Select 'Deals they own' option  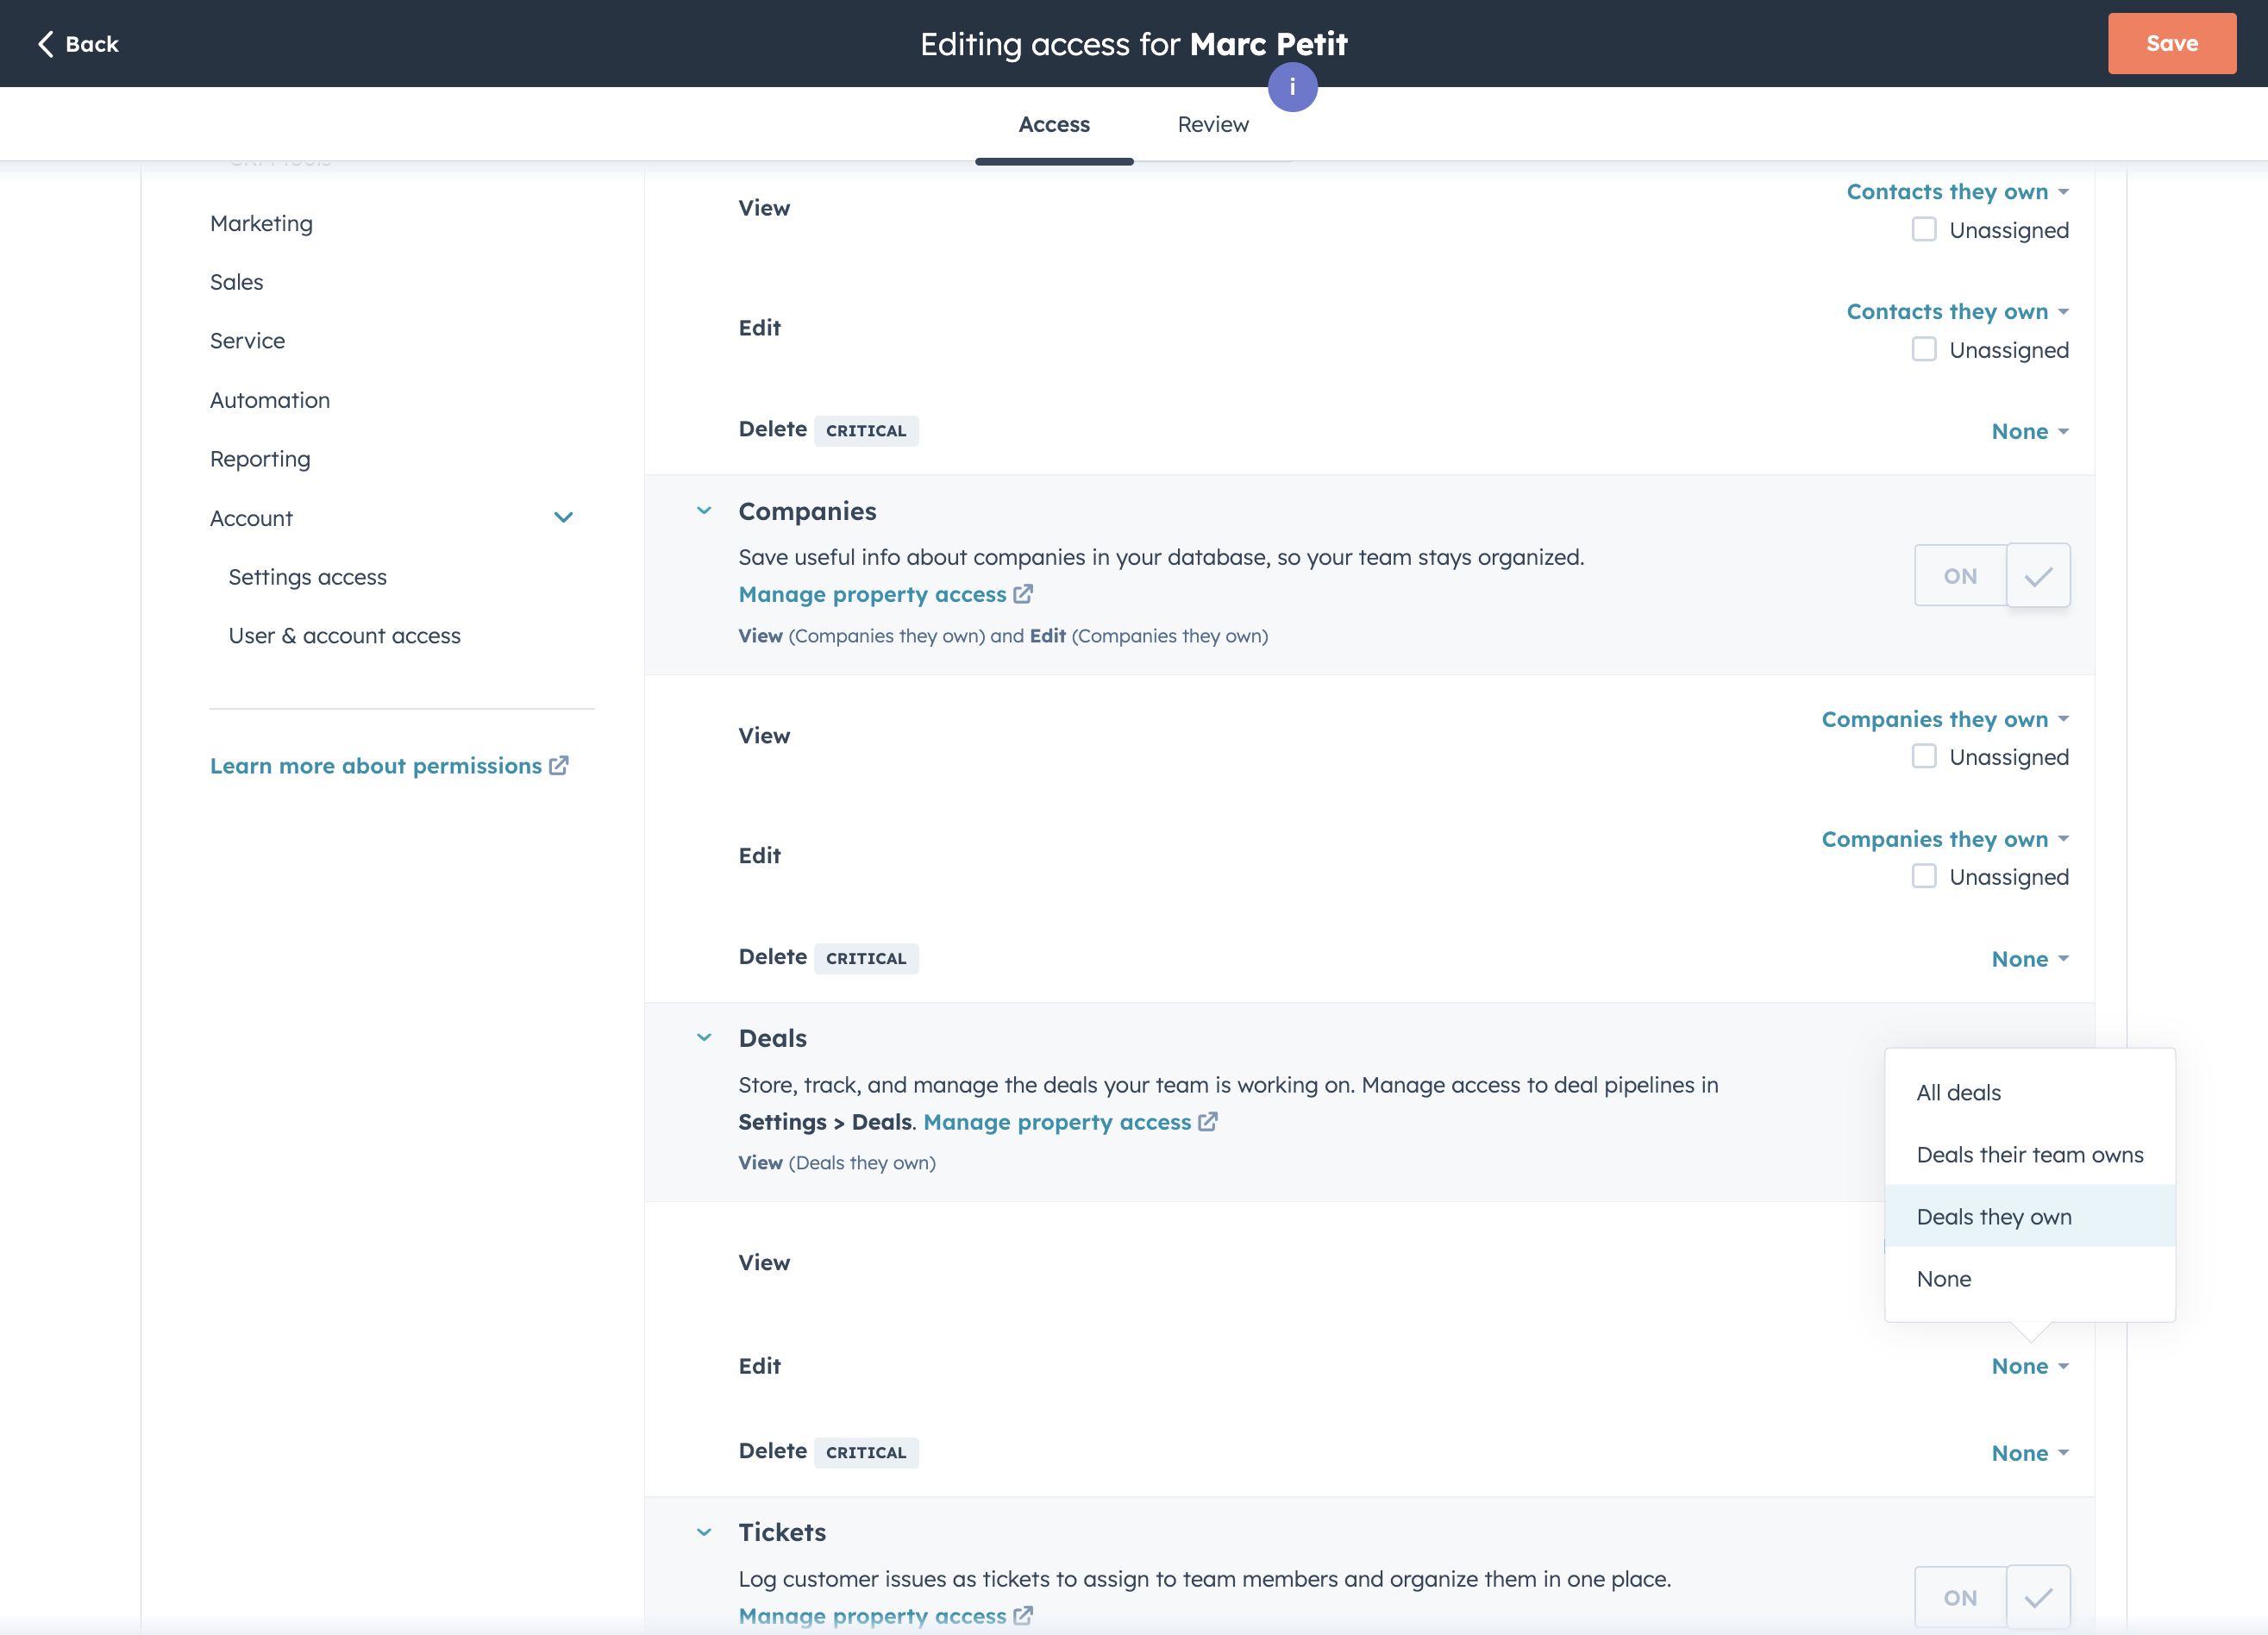coord(2029,1217)
